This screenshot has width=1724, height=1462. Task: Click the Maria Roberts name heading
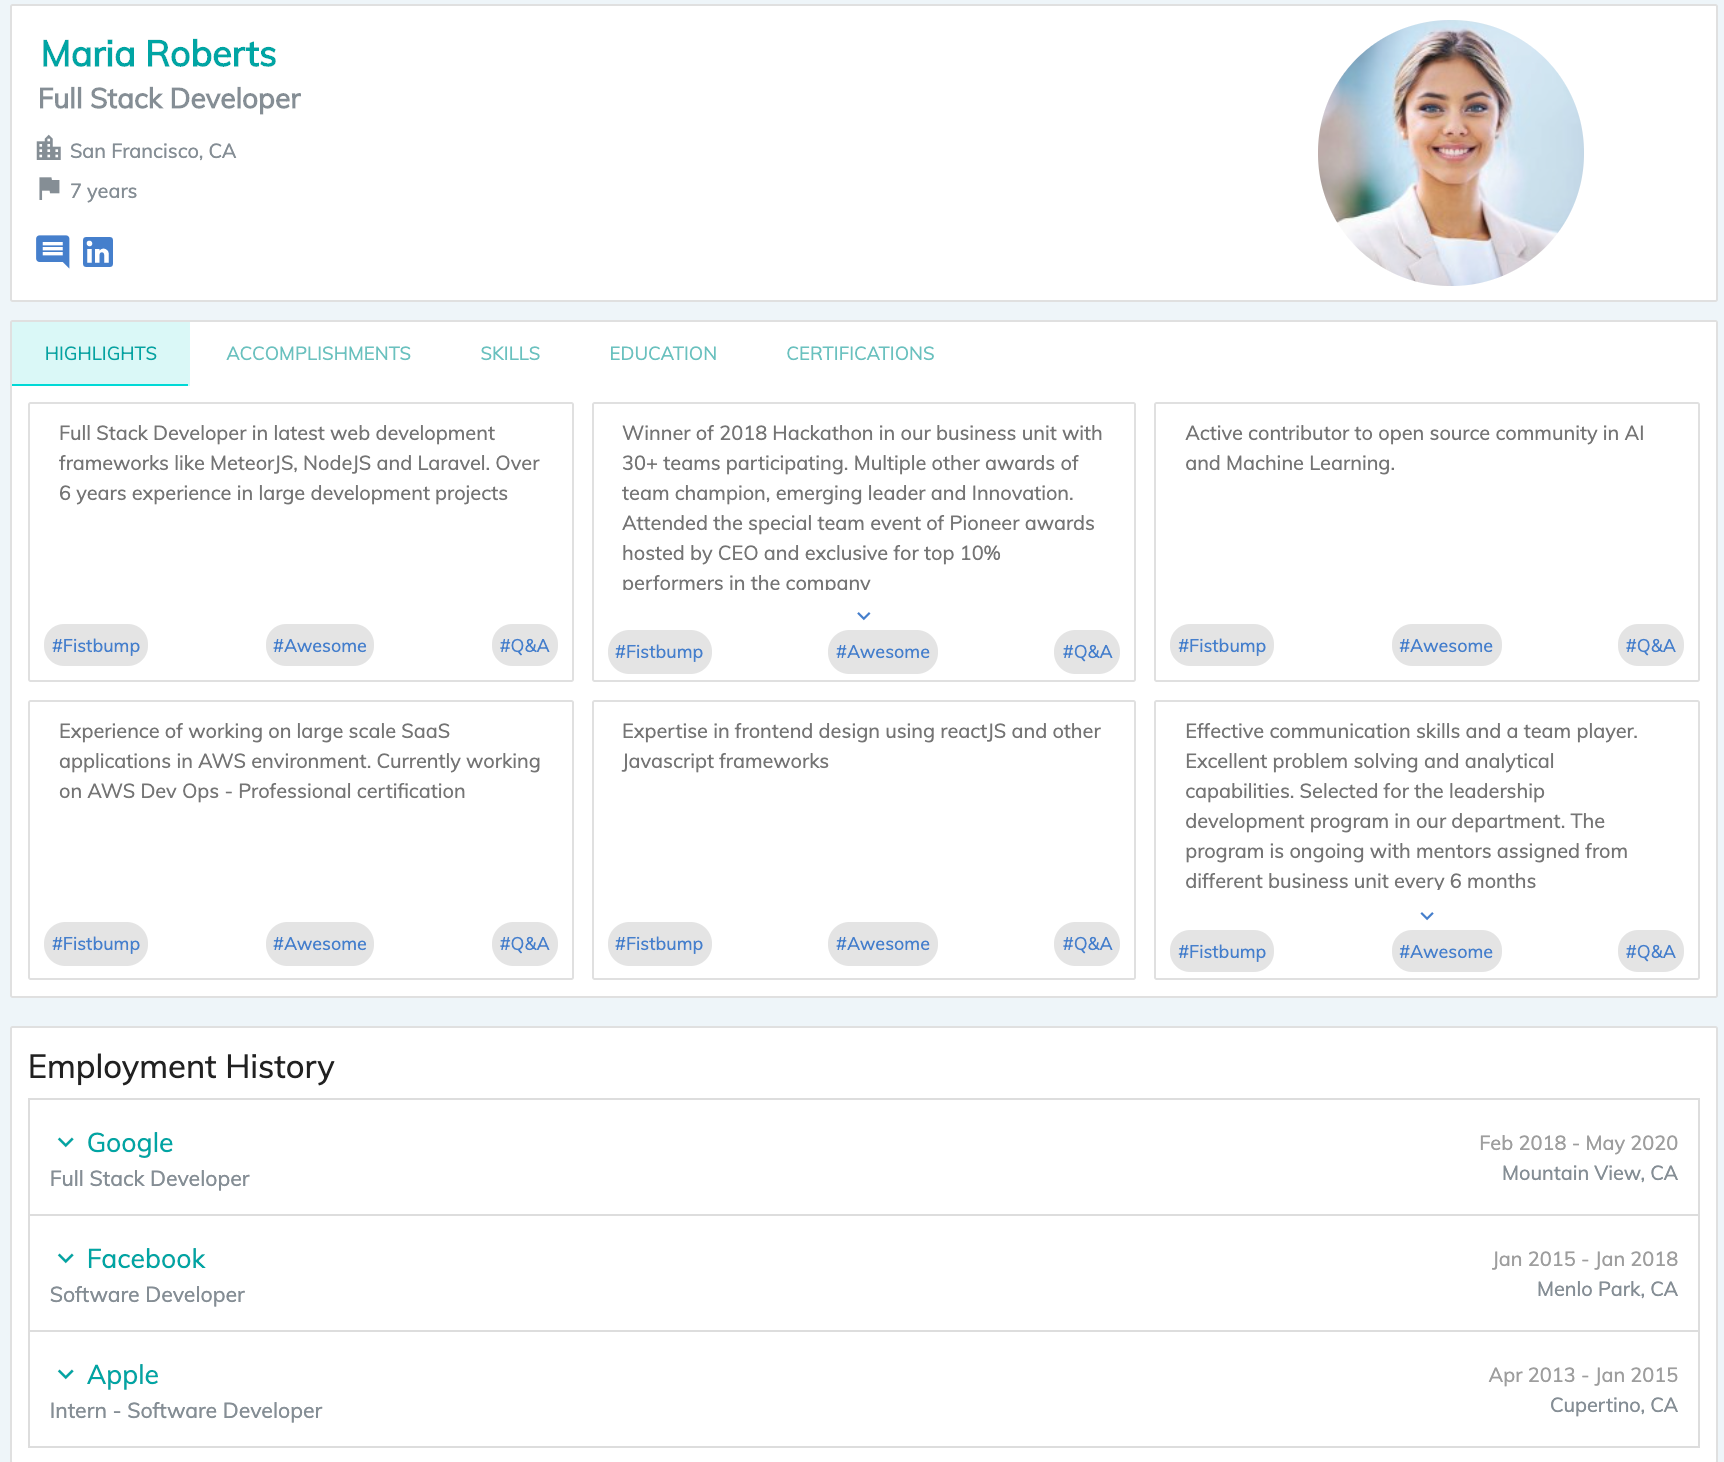point(159,54)
